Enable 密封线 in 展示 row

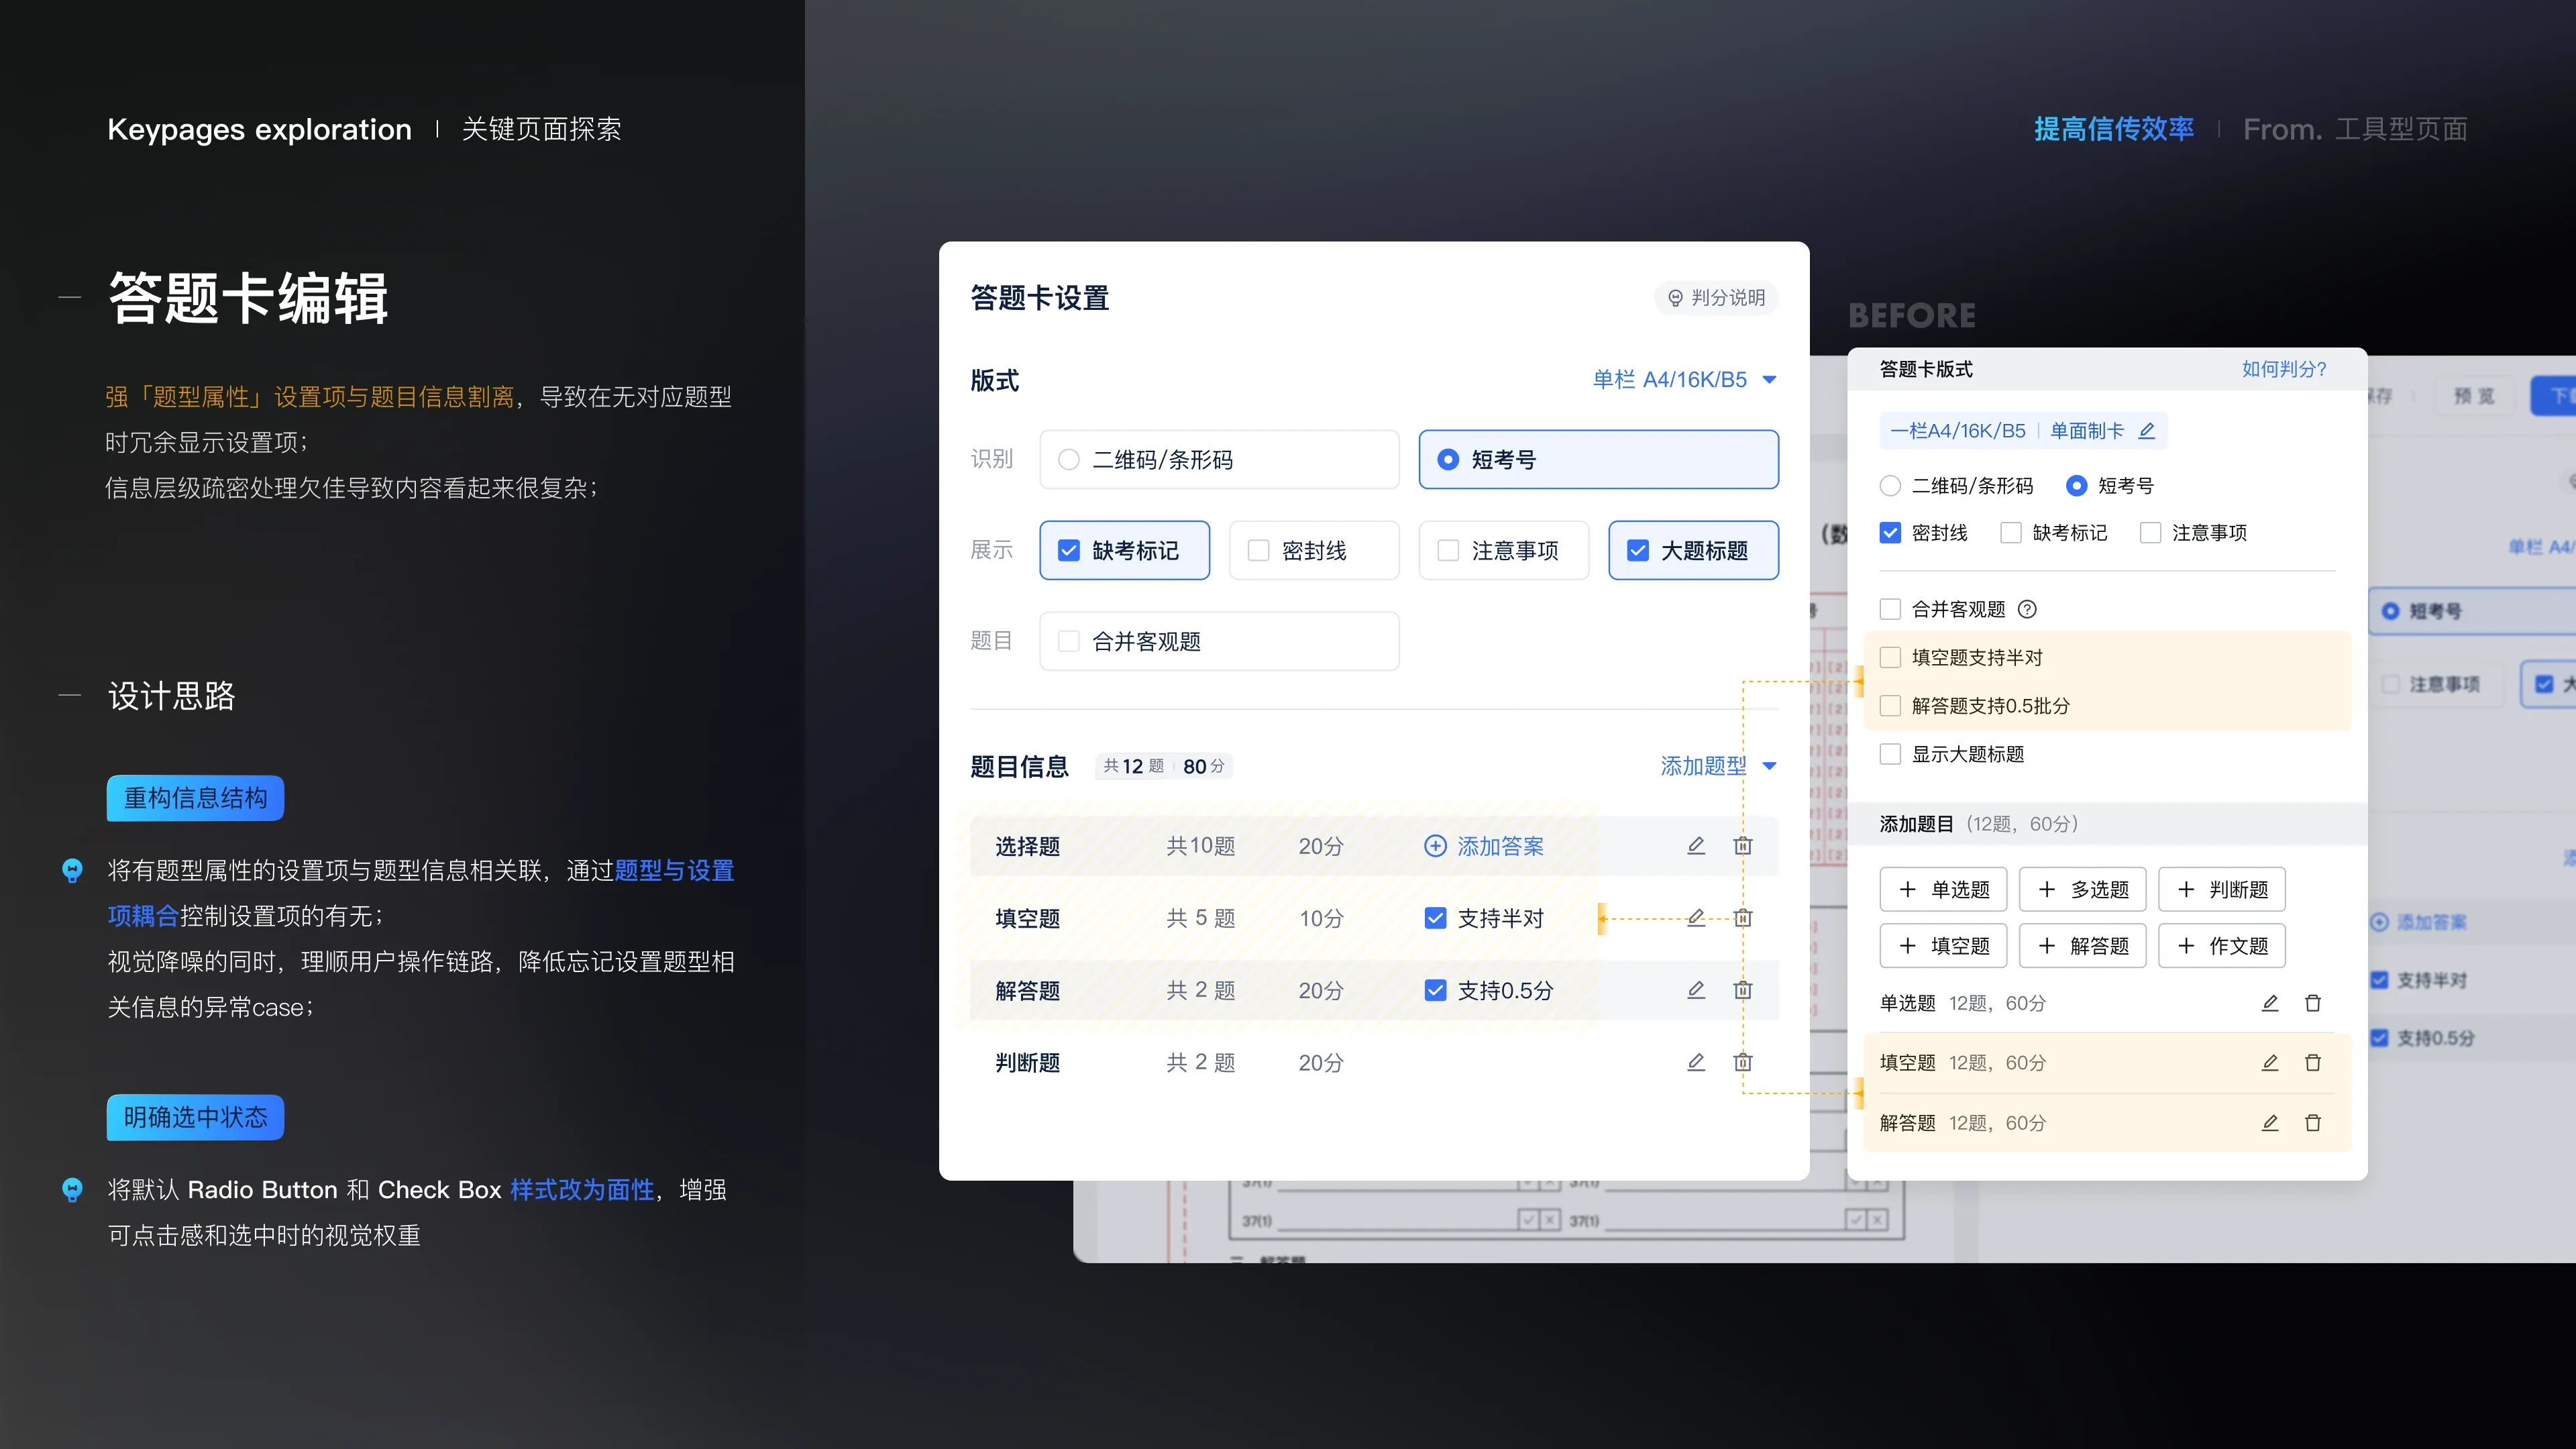pyautogui.click(x=1314, y=550)
